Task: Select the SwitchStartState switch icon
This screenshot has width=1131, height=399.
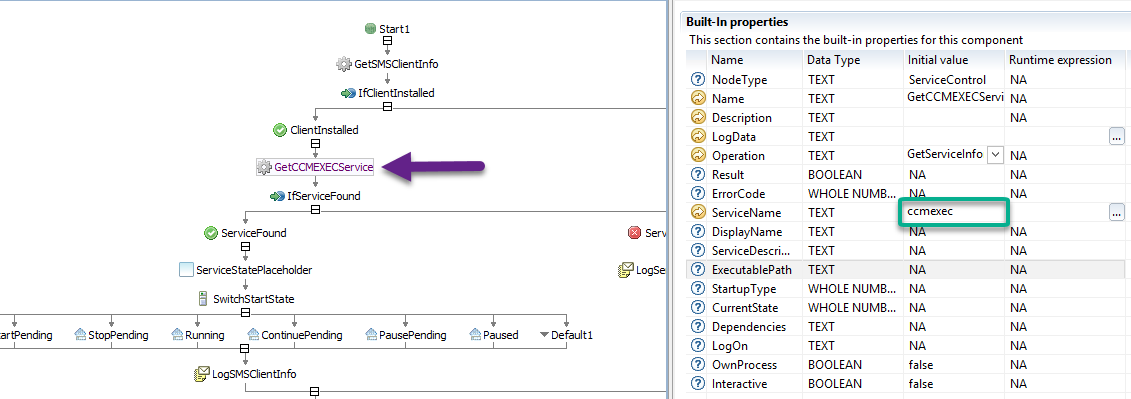Action: [203, 299]
